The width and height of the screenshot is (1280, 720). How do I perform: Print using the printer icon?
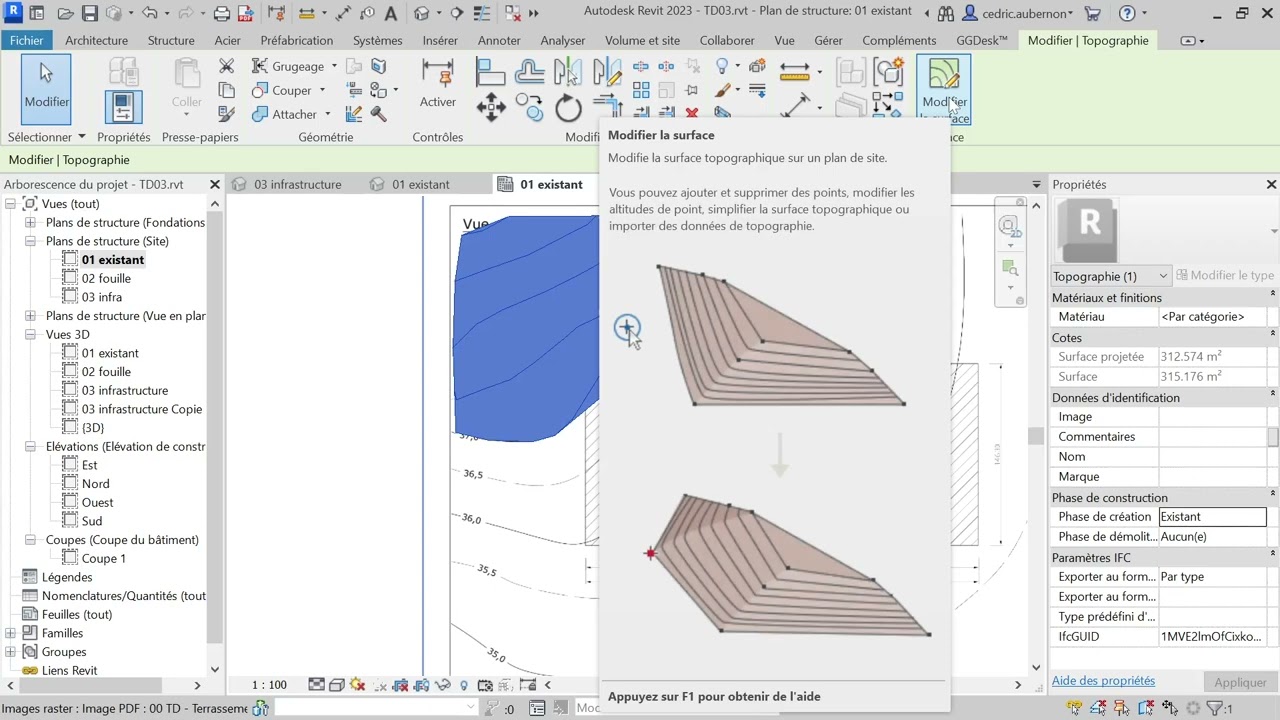pos(222,14)
